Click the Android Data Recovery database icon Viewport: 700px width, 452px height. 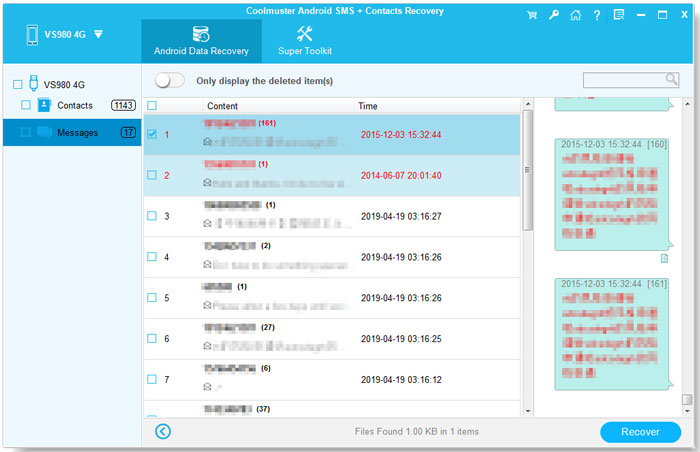point(201,33)
